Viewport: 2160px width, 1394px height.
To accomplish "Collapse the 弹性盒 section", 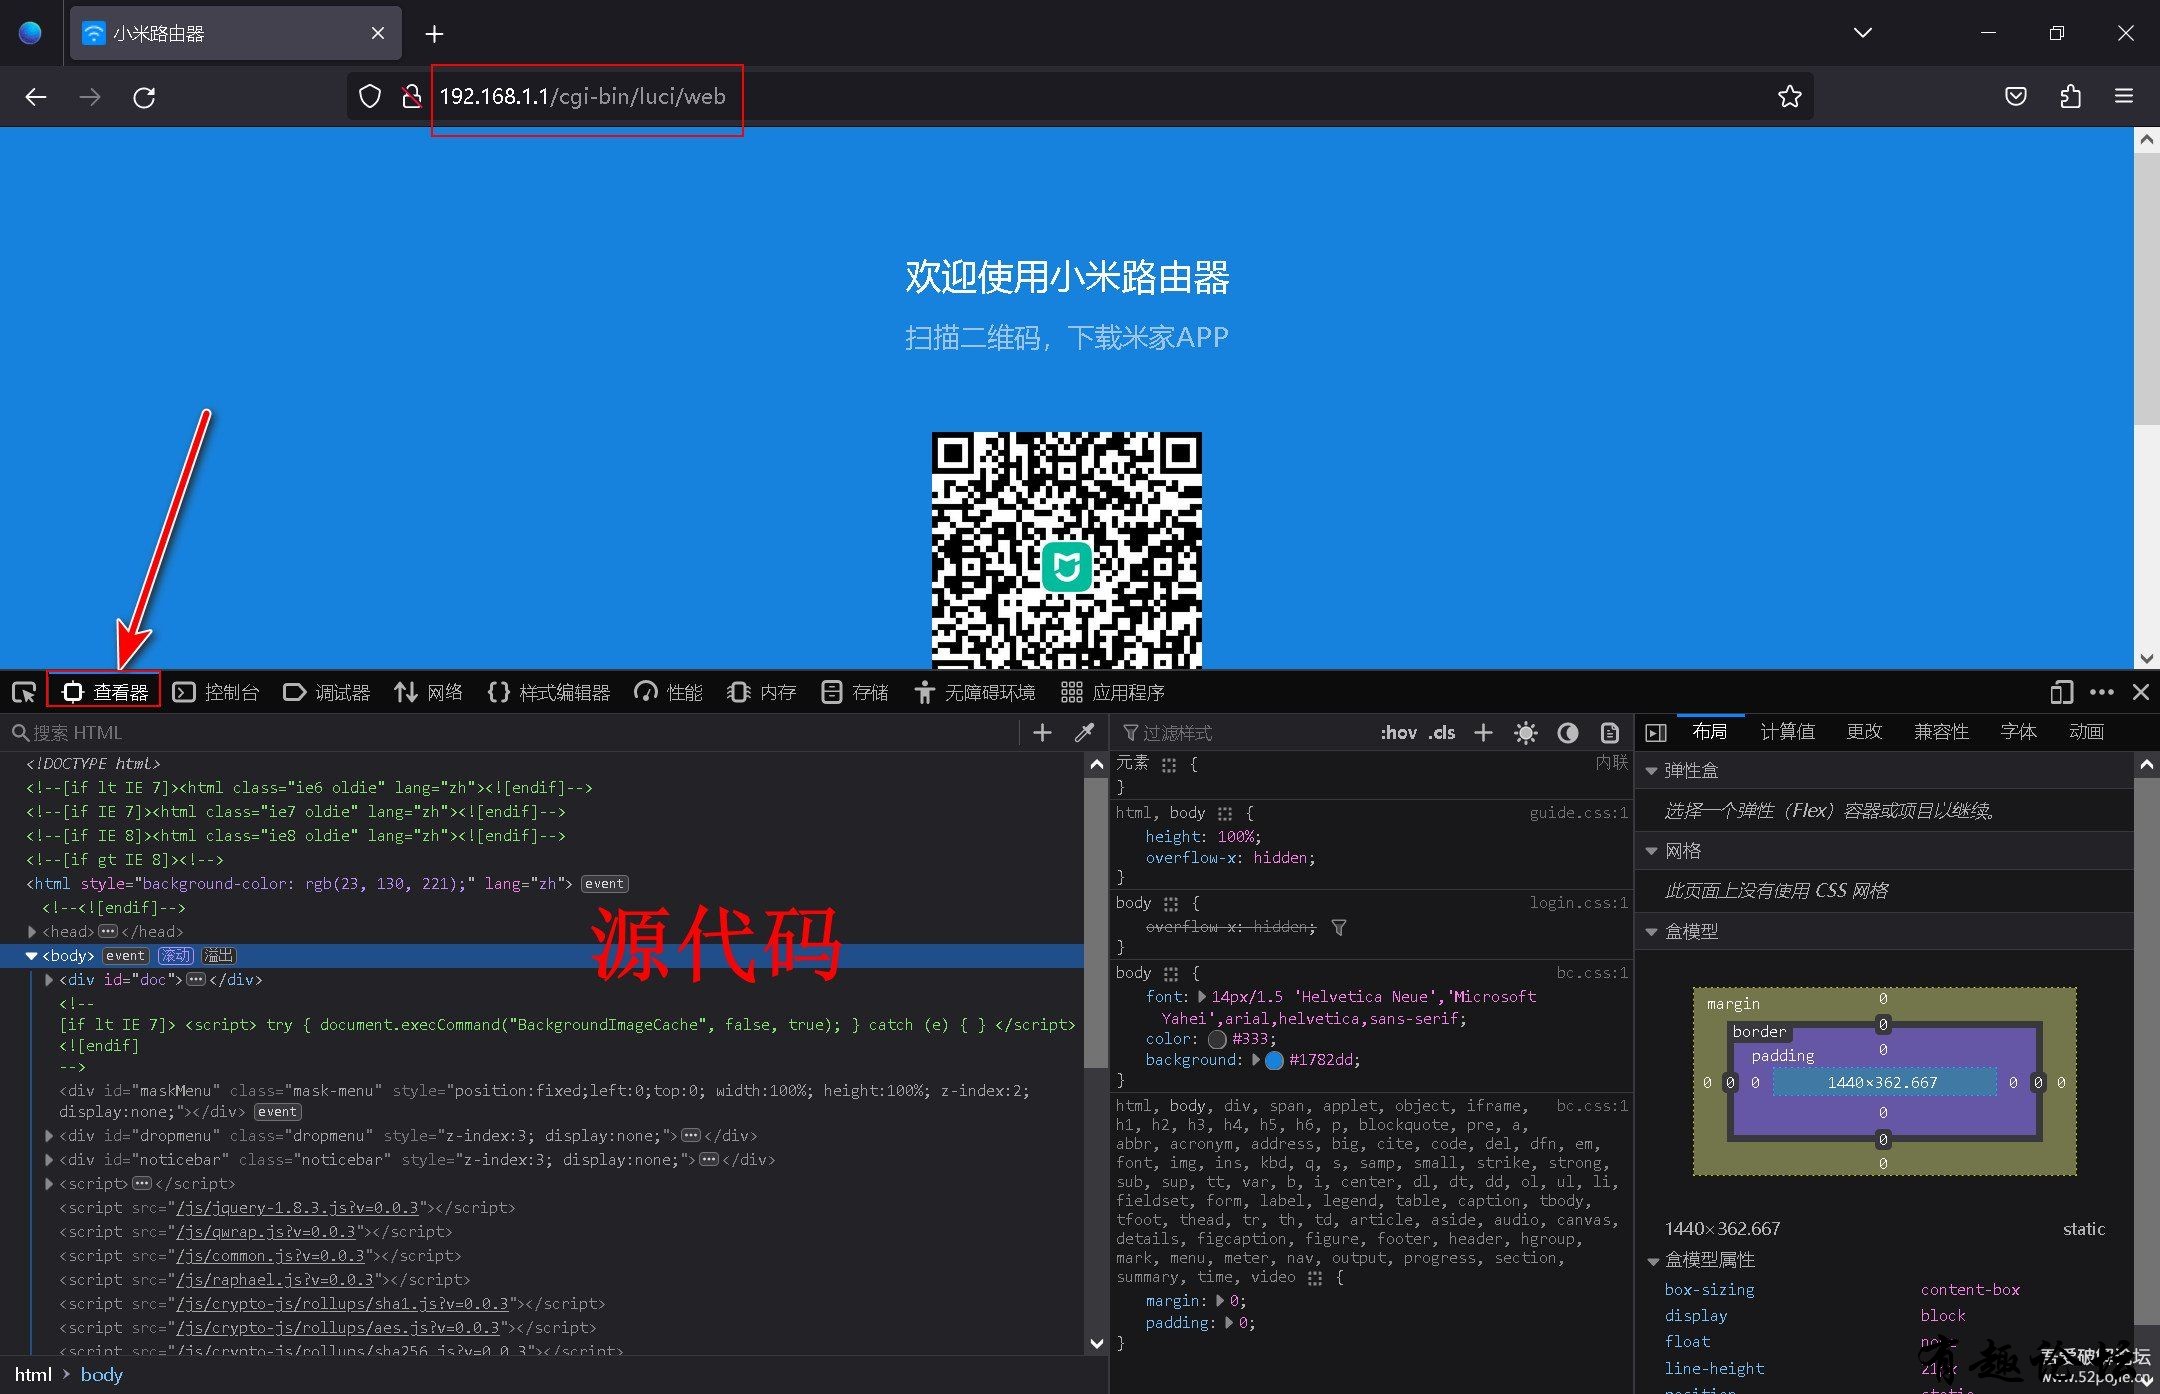I will click(1652, 771).
